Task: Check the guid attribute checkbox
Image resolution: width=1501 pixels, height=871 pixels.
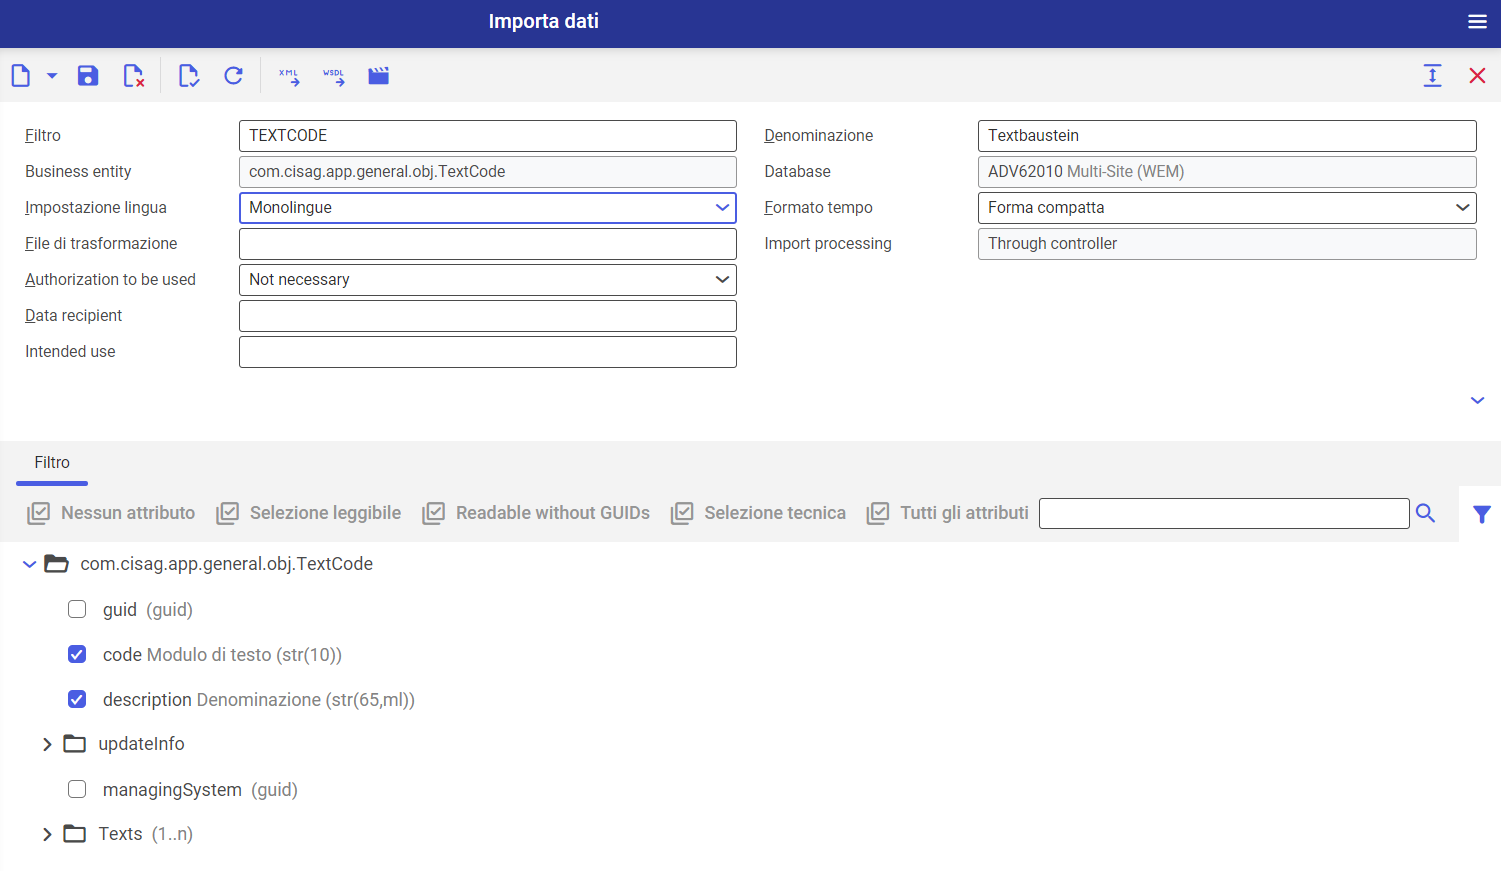Action: click(x=77, y=610)
